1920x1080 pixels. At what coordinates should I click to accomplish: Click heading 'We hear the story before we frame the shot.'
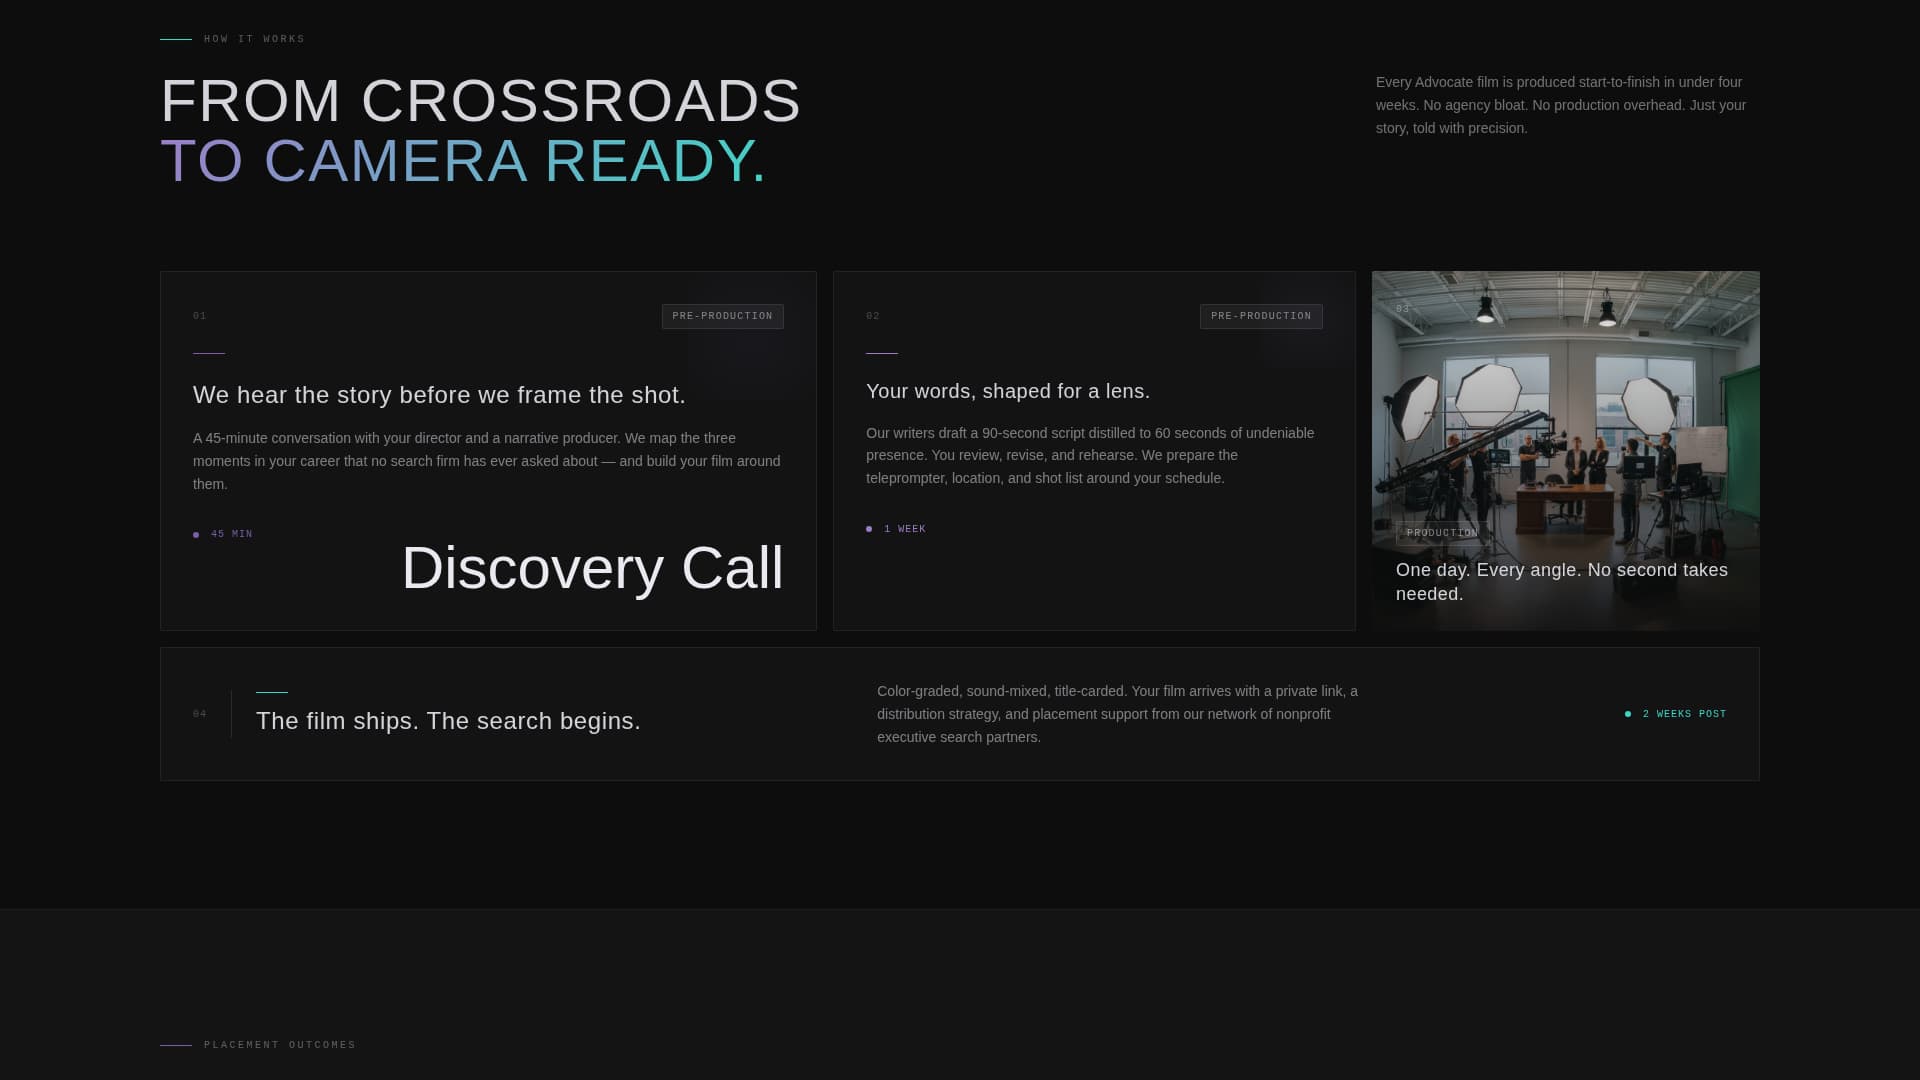(439, 395)
